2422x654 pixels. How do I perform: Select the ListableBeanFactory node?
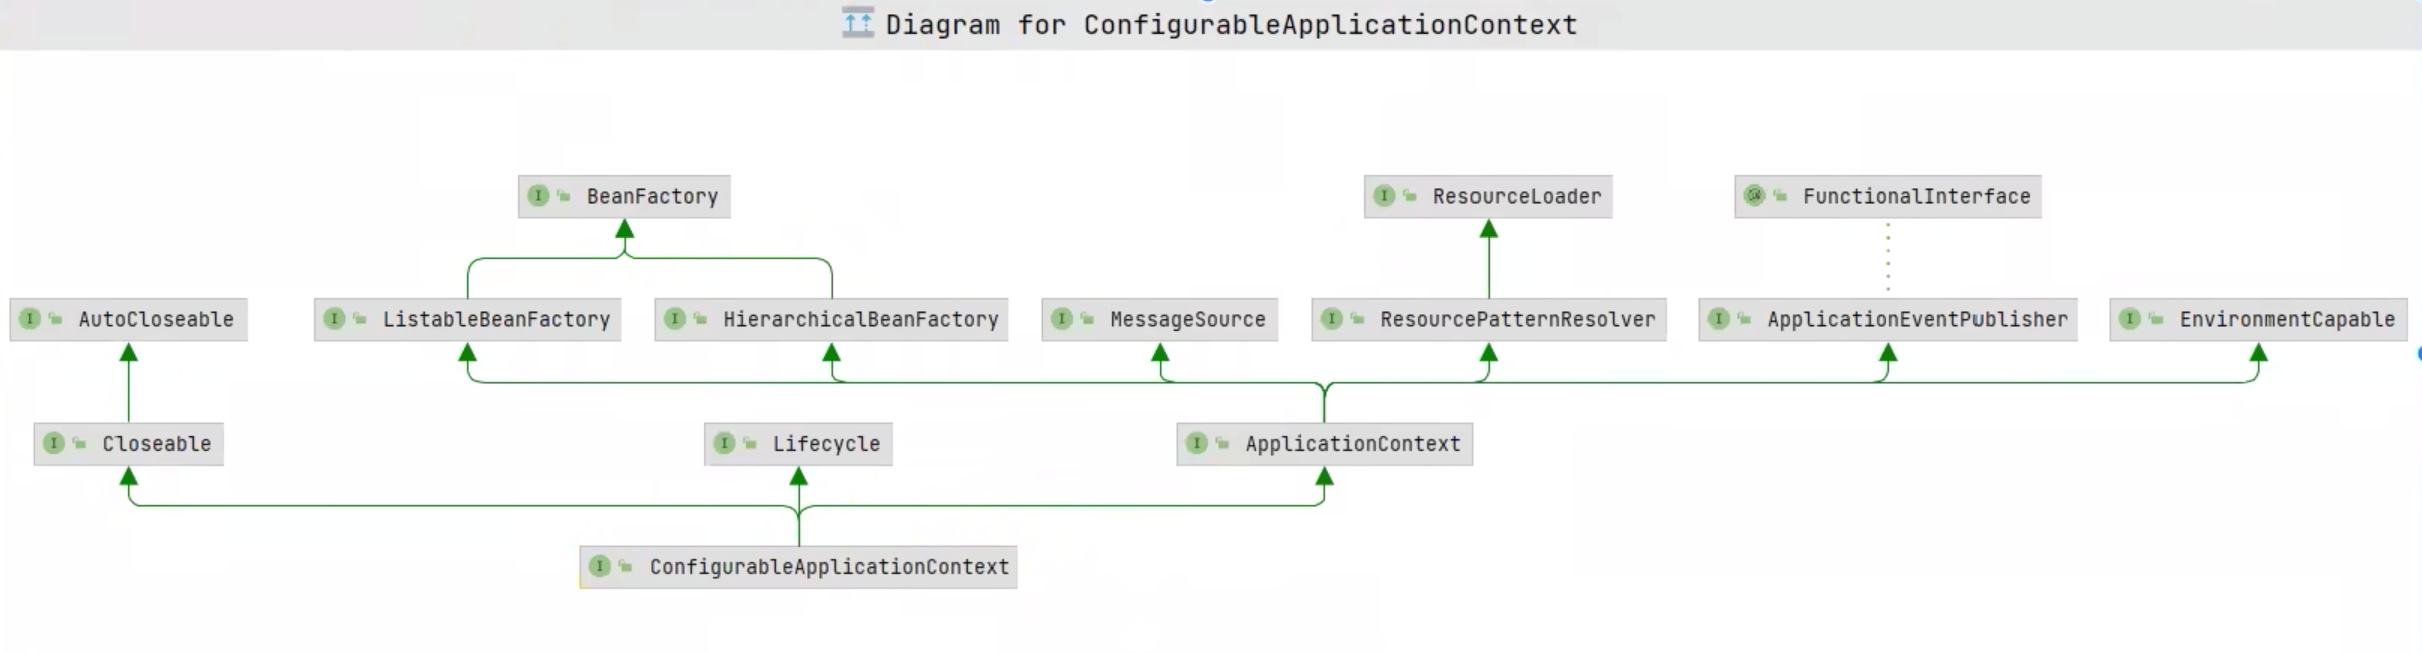[x=495, y=320]
